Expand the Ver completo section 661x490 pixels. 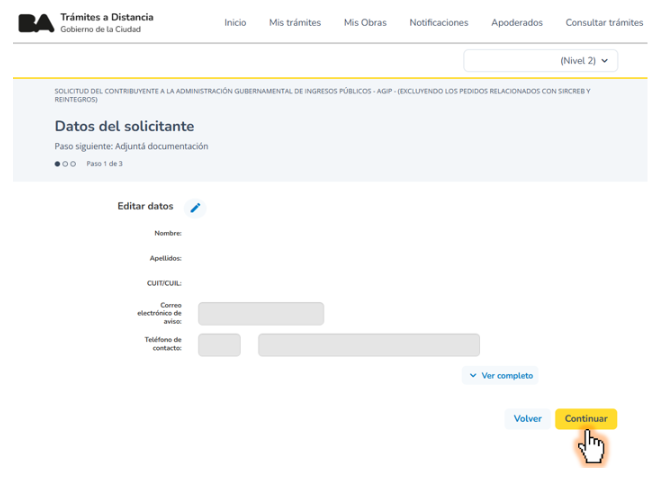(500, 376)
